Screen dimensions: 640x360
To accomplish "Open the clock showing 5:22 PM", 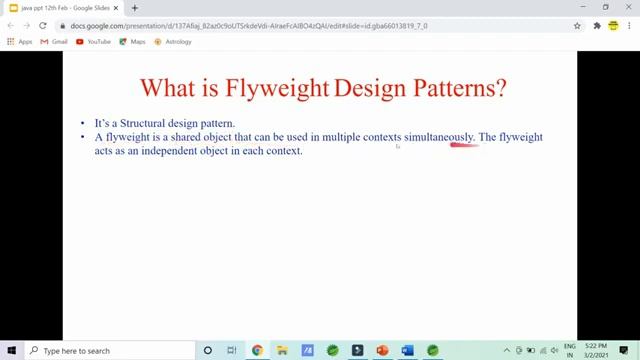I will point(596,351).
